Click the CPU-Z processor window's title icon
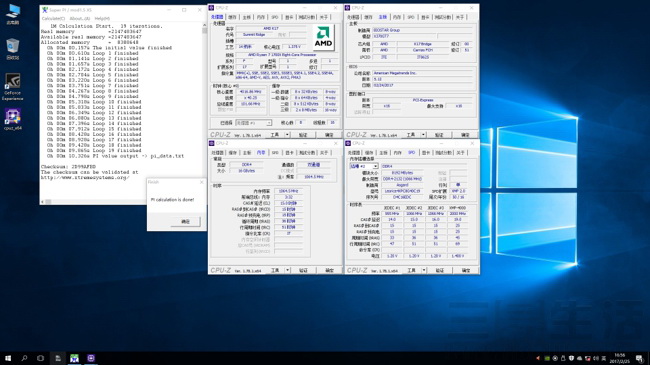The image size is (650, 365). (211, 7)
